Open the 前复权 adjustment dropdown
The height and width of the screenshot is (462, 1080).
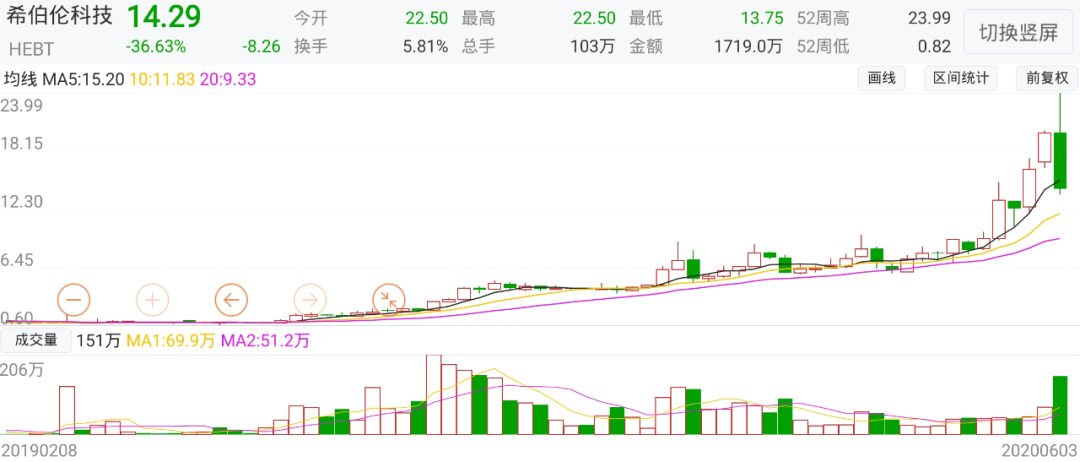click(1047, 79)
